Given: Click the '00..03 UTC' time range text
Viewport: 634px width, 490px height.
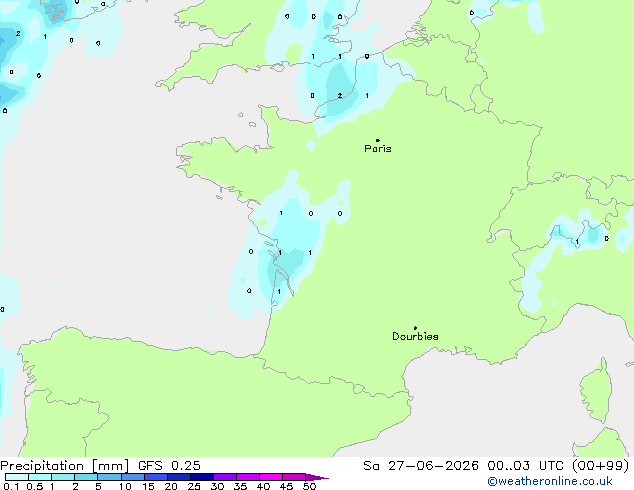Looking at the screenshot, I should click(x=525, y=466).
